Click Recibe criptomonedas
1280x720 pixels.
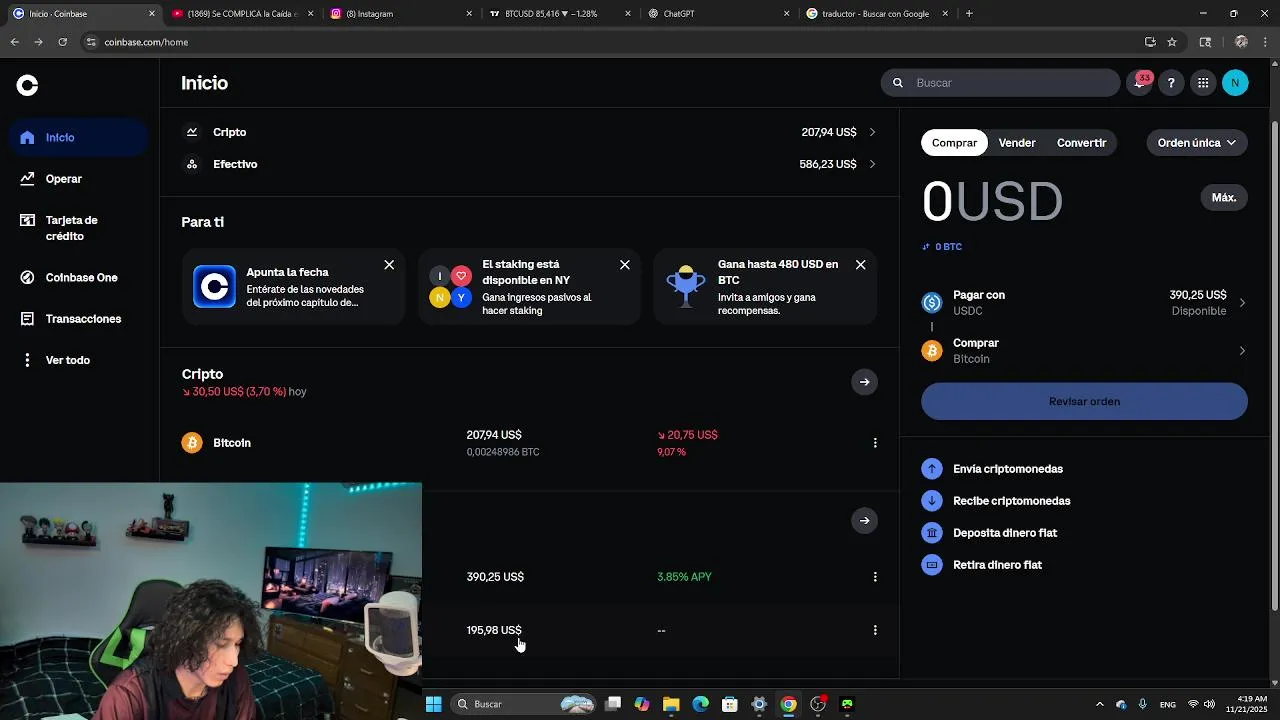coord(1011,501)
